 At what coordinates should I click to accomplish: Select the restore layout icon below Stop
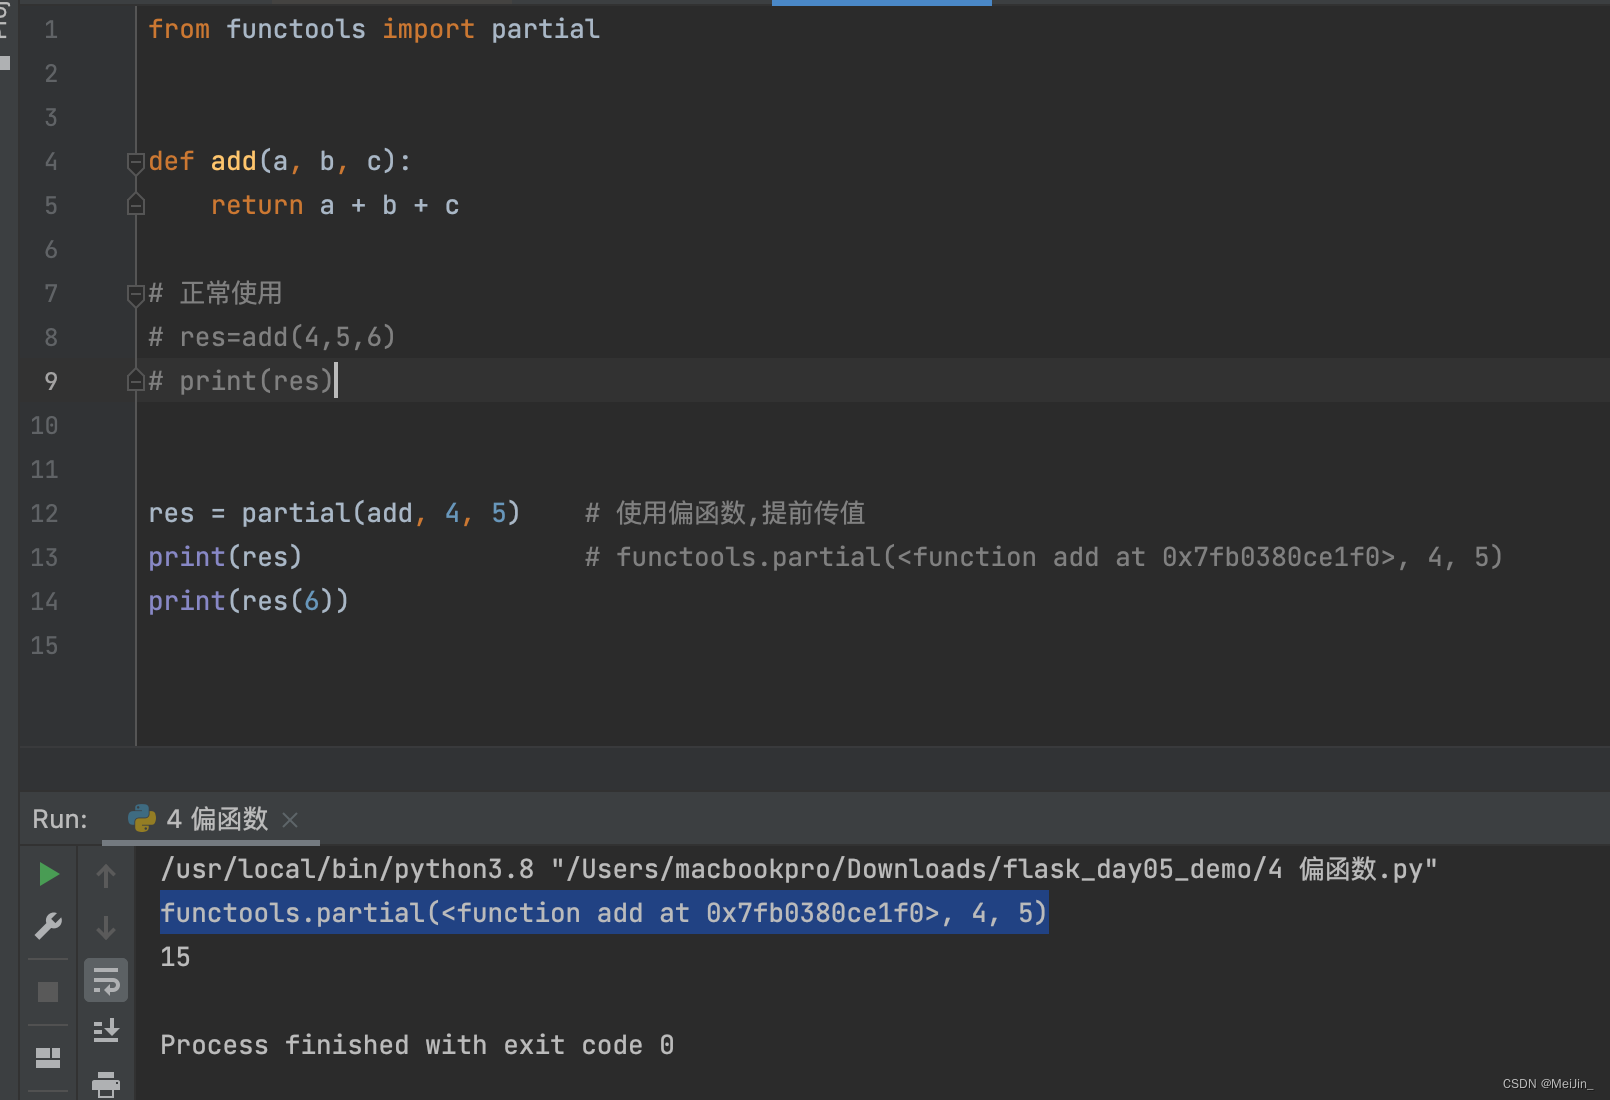pyautogui.click(x=48, y=1057)
